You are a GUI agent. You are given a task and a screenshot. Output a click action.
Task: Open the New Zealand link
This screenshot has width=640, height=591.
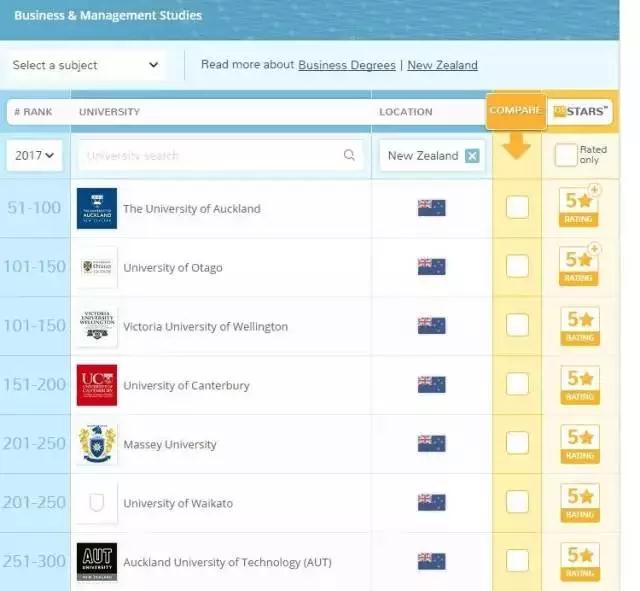[442, 65]
